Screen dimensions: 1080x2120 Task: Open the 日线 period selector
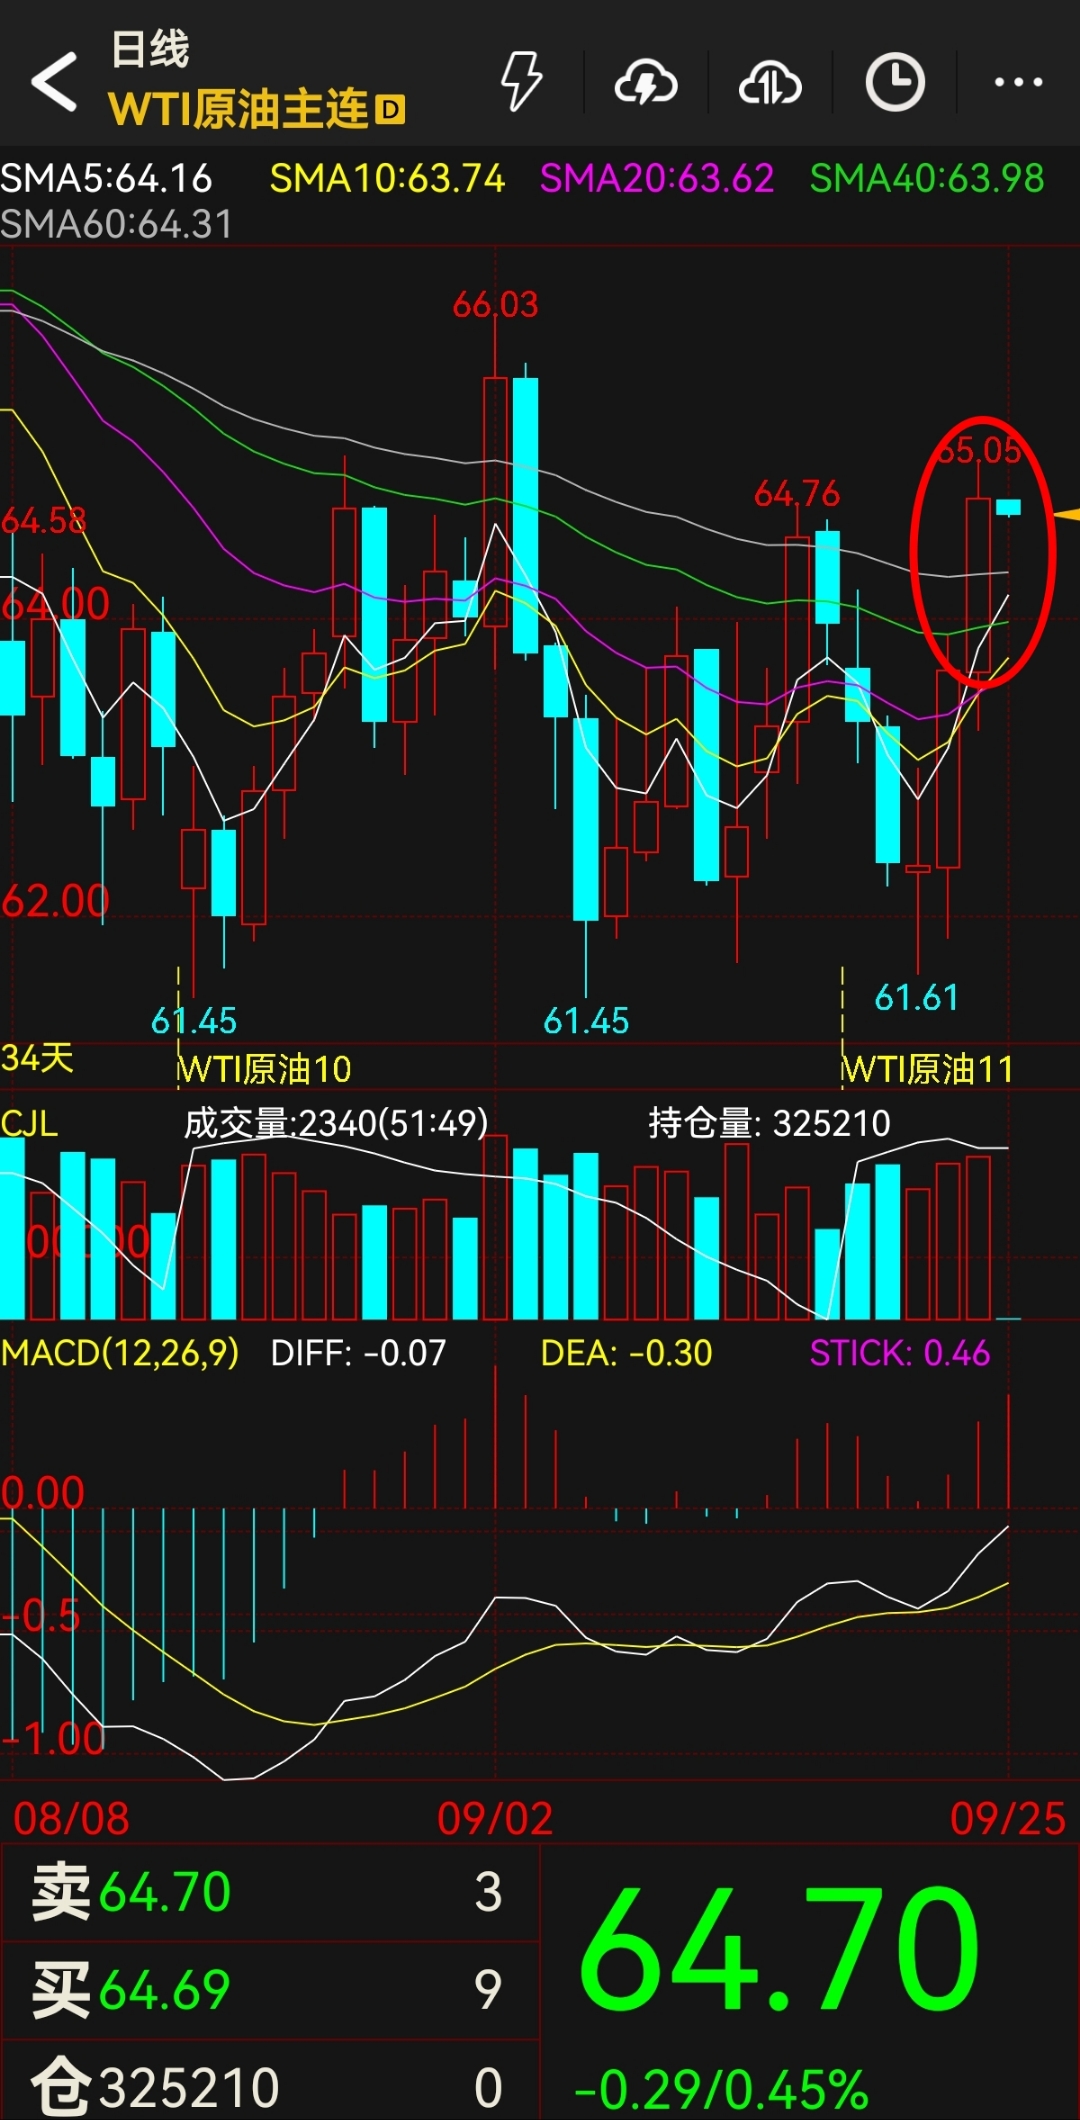click(x=150, y=49)
